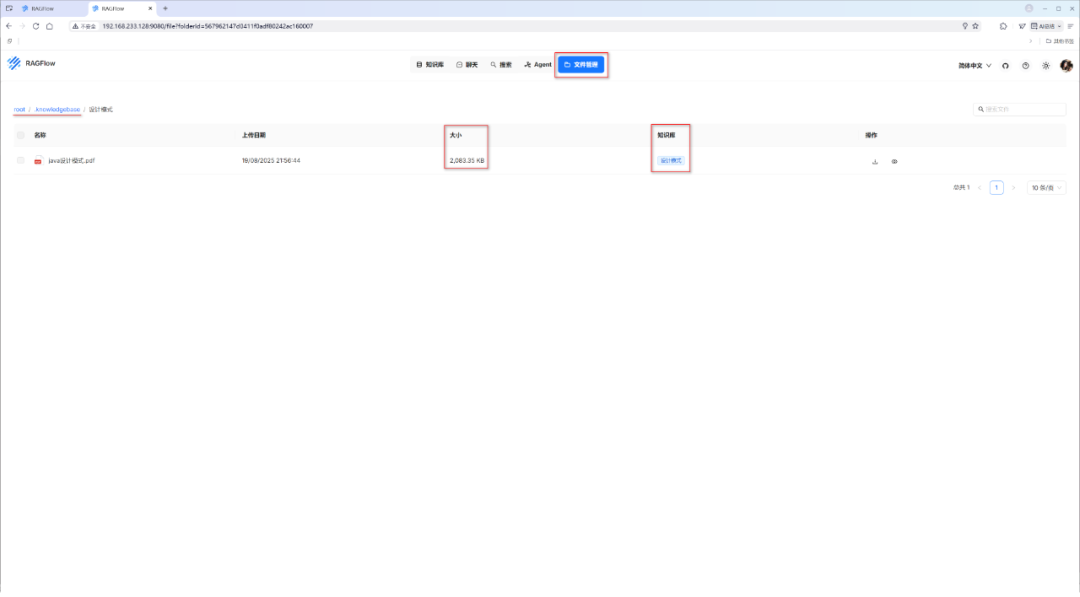Open the 知识库 navigation tab
Image resolution: width=1080 pixels, height=597 pixels.
pos(430,65)
